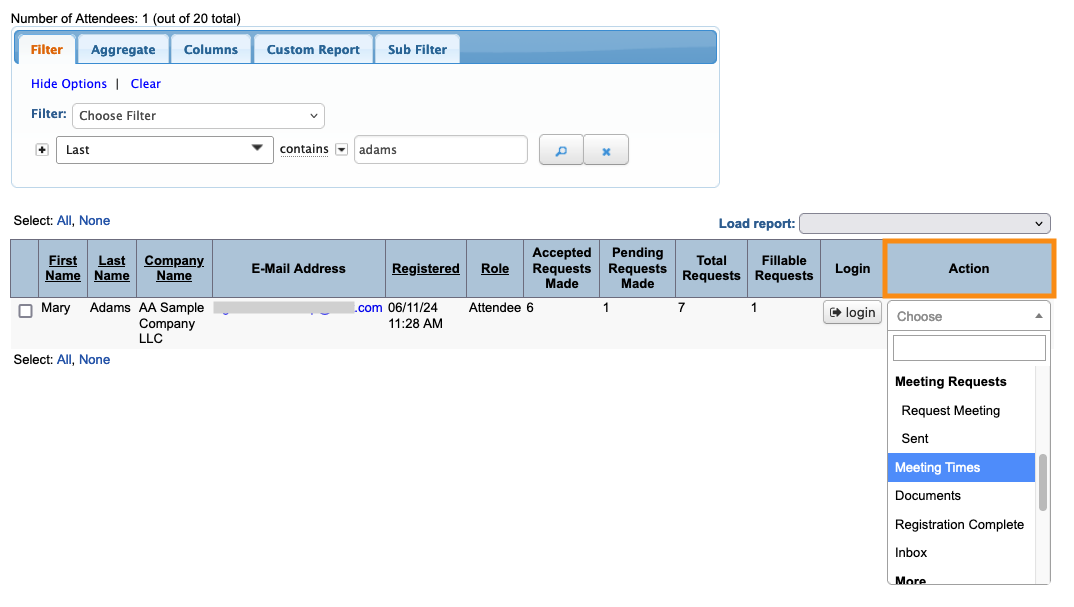Click the action dropdown search box
This screenshot has width=1074, height=607.
coord(969,347)
